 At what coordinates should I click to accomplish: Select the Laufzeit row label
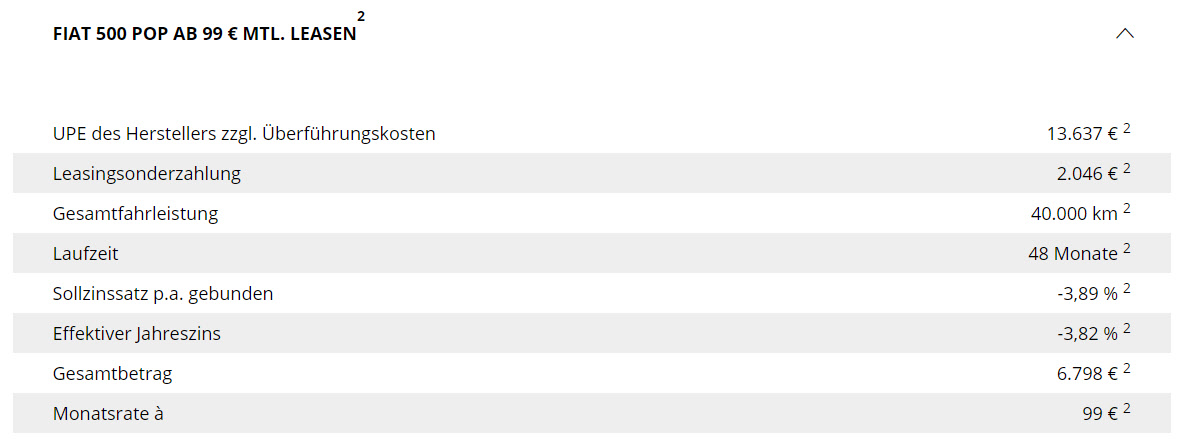point(85,254)
